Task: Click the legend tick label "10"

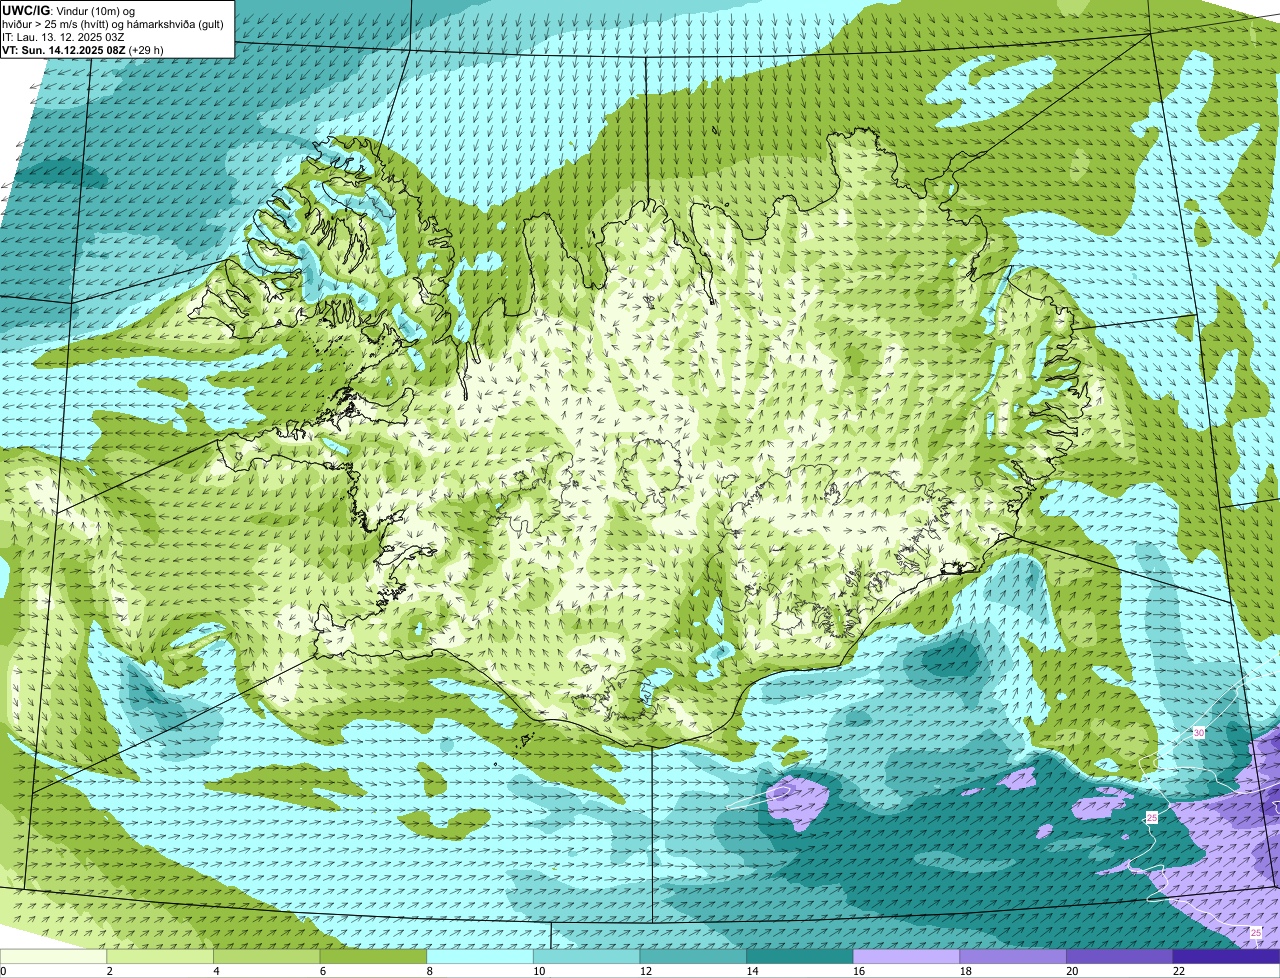Action: 539,971
